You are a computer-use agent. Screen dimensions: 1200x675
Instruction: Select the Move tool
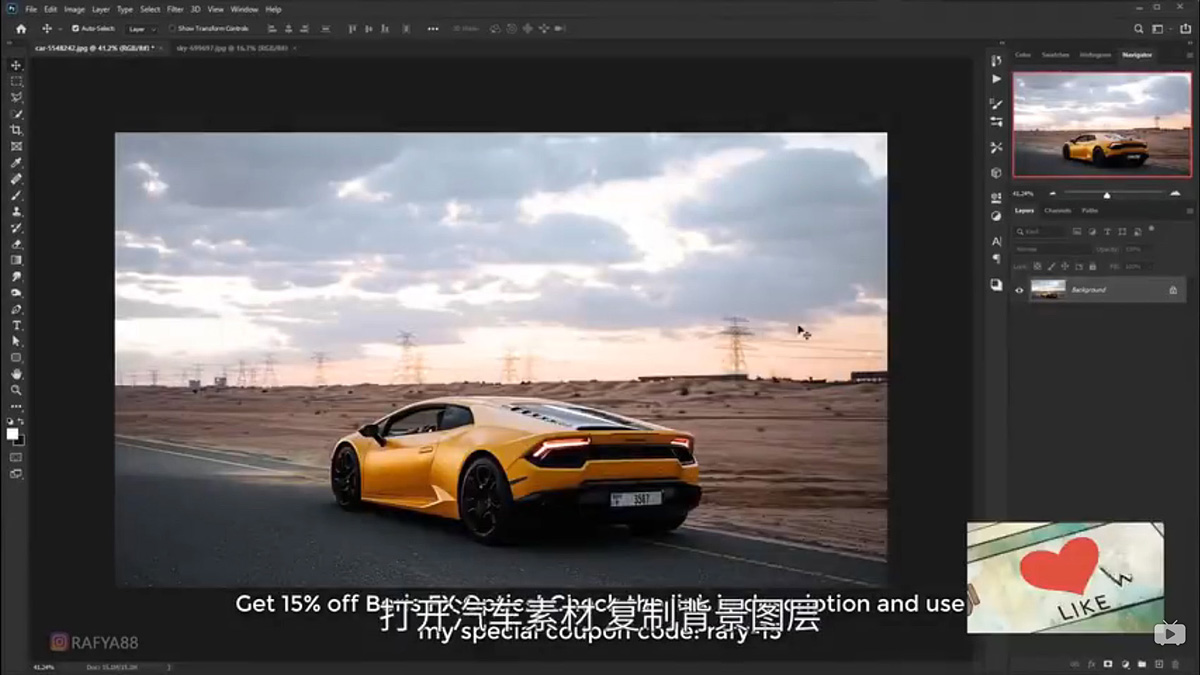14,64
